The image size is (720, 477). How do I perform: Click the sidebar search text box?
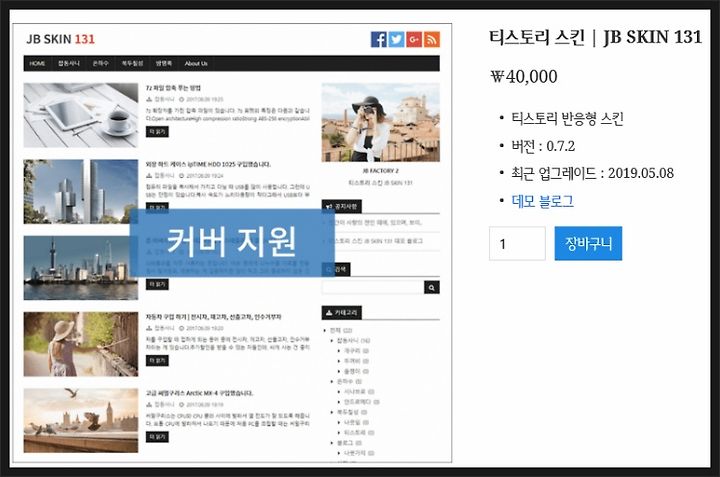tap(372, 287)
